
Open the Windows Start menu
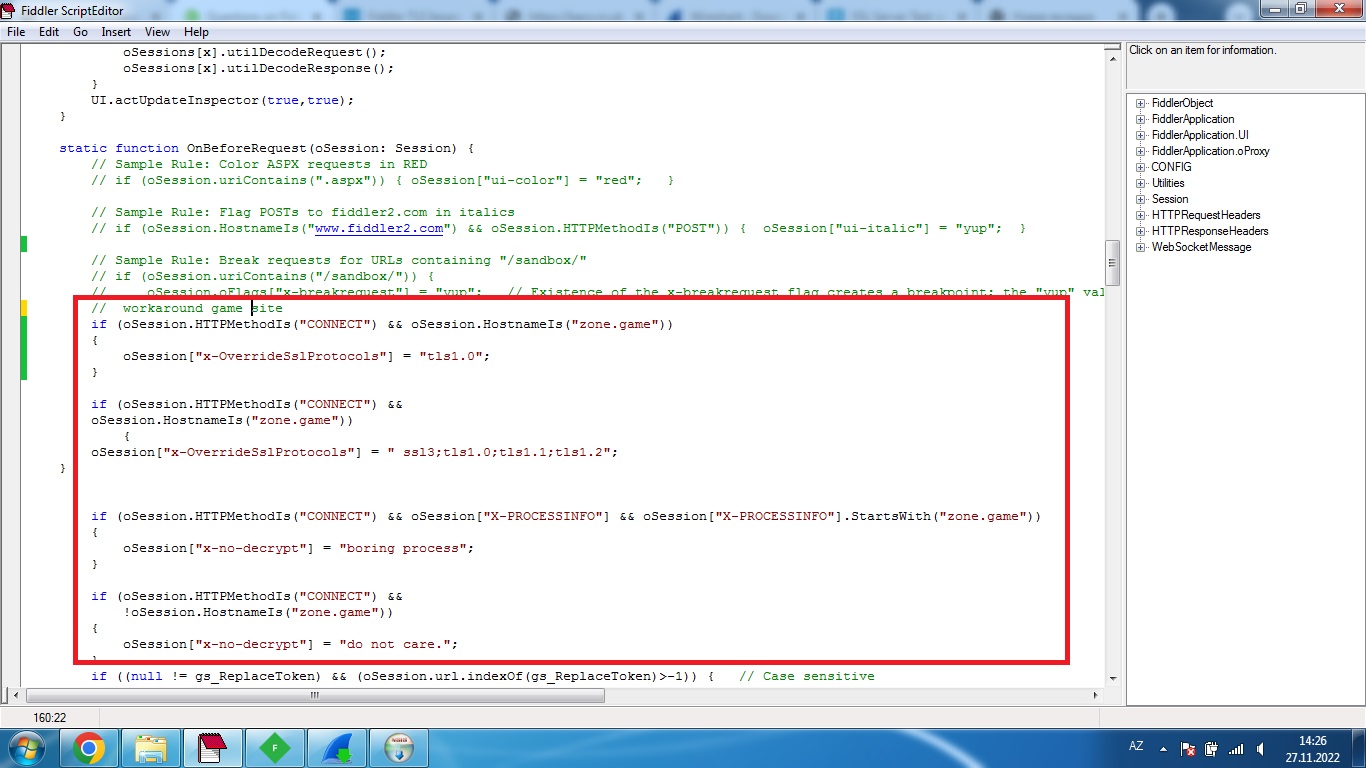[27, 748]
